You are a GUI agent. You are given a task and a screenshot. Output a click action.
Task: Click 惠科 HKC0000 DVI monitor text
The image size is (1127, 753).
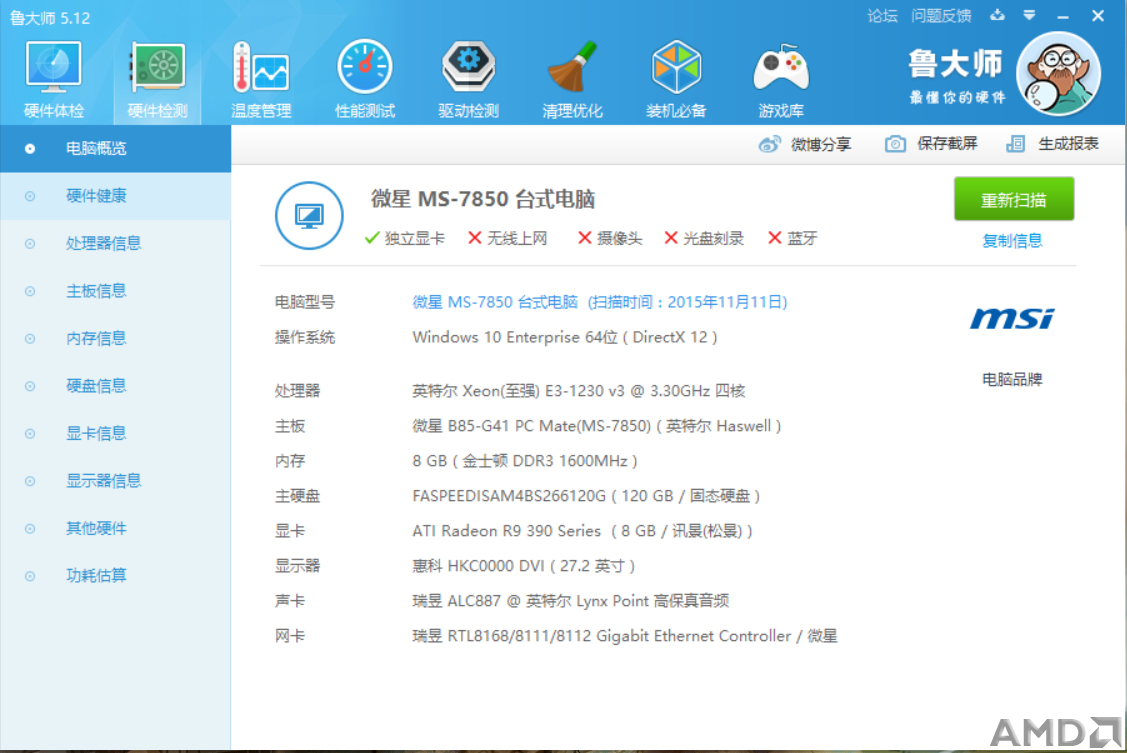[x=524, y=566]
